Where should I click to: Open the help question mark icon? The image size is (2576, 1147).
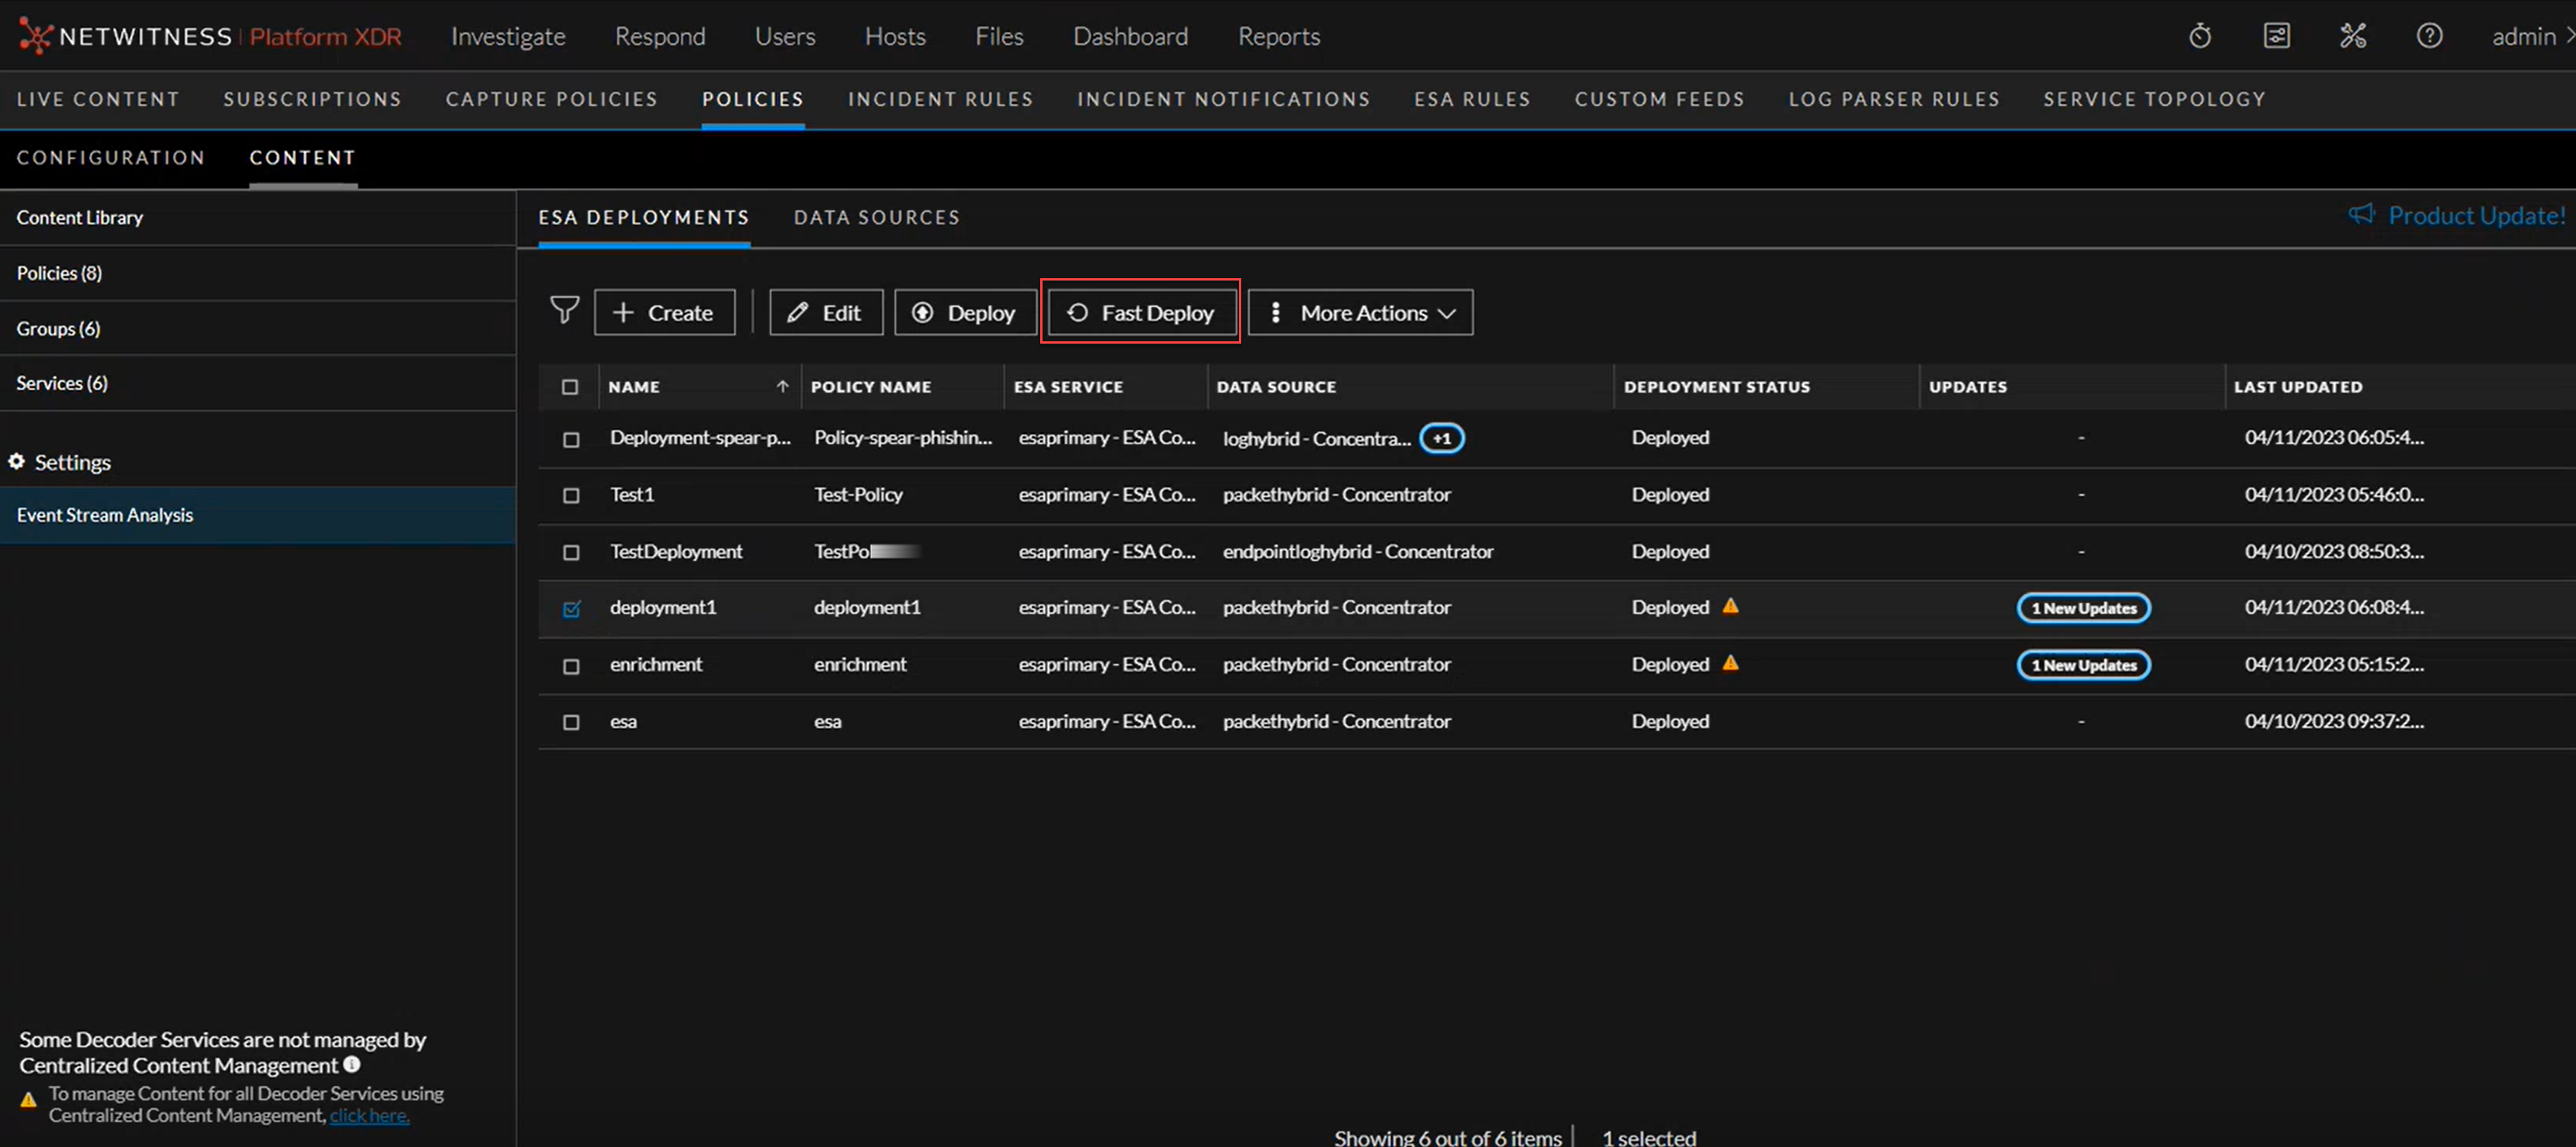click(2430, 35)
